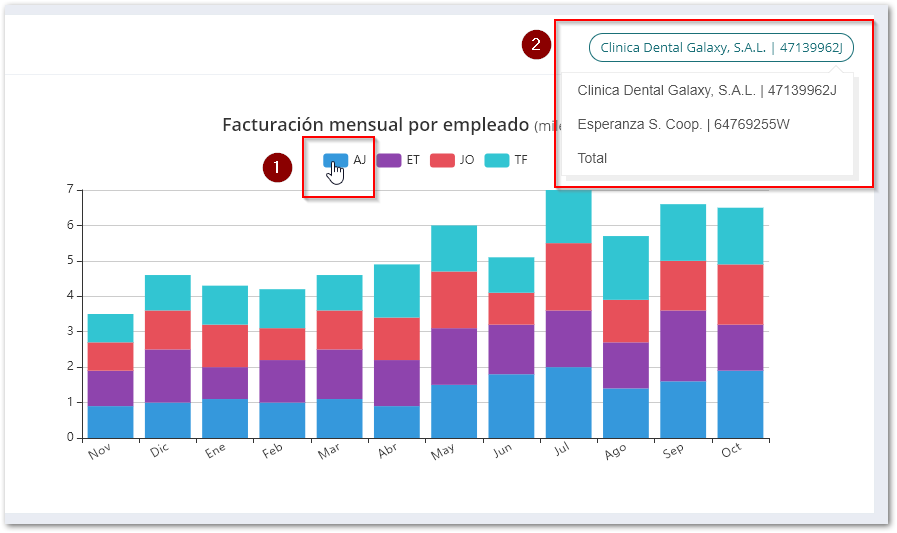This screenshot has height=533, width=897.
Task: Click the cyan TF segment of Ago bar
Action: click(625, 267)
